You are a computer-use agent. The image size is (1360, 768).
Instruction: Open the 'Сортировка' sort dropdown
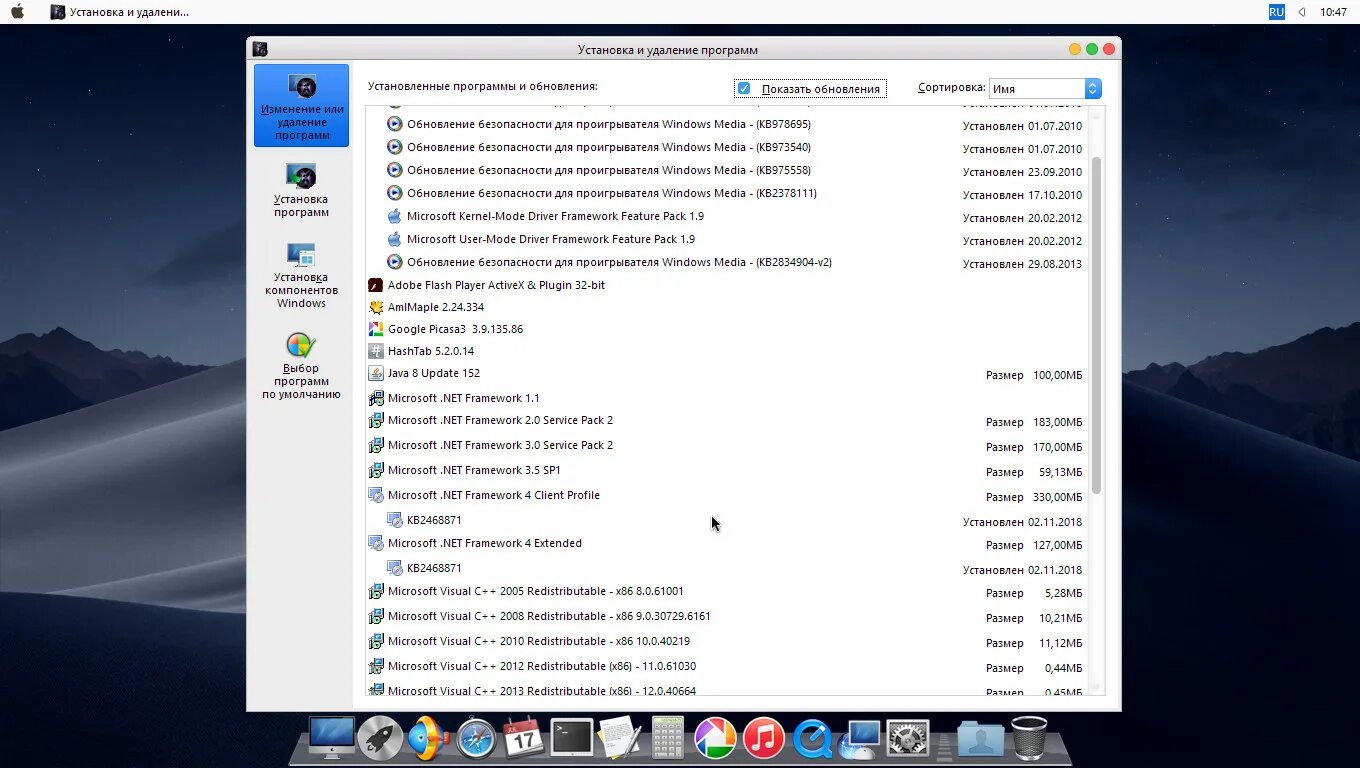tap(1045, 89)
